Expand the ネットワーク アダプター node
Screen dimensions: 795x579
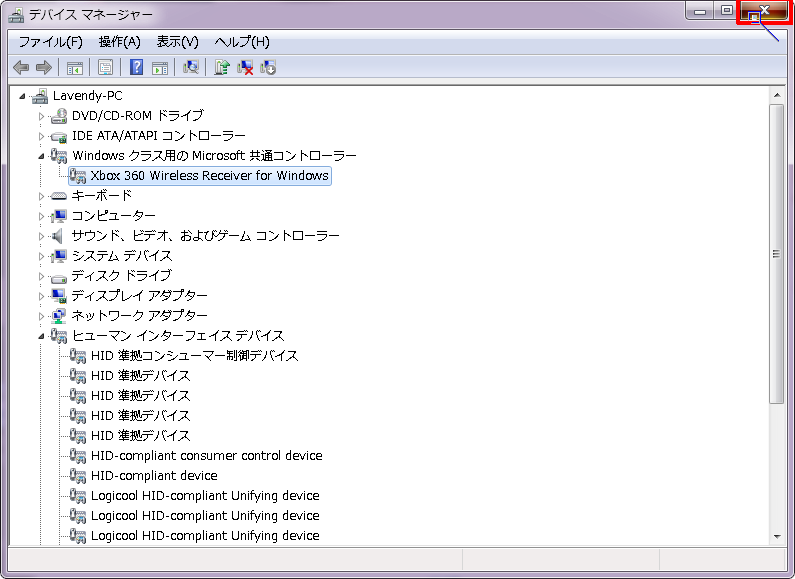click(x=41, y=316)
